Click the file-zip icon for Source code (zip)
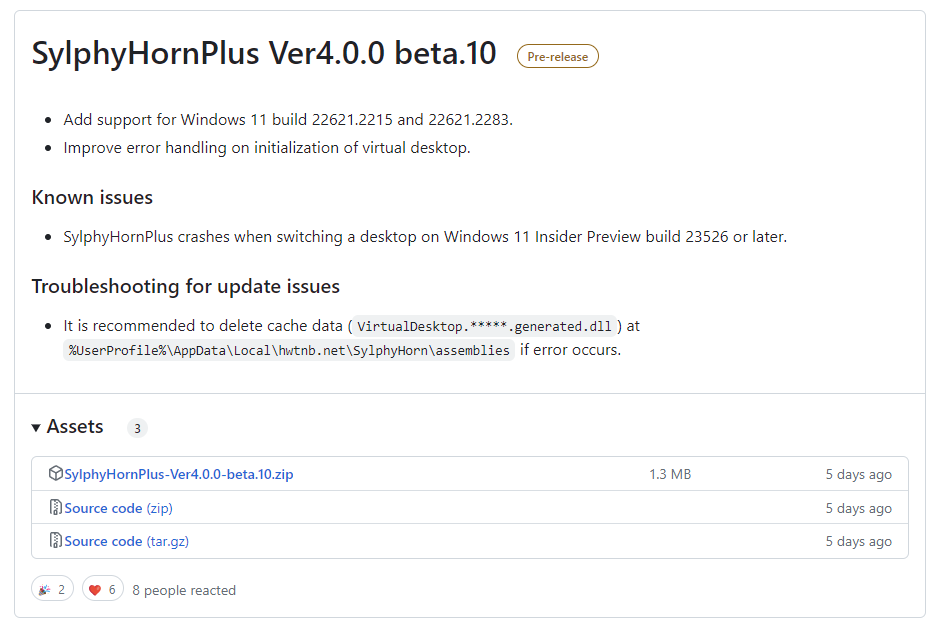This screenshot has width=936, height=633. coord(56,508)
